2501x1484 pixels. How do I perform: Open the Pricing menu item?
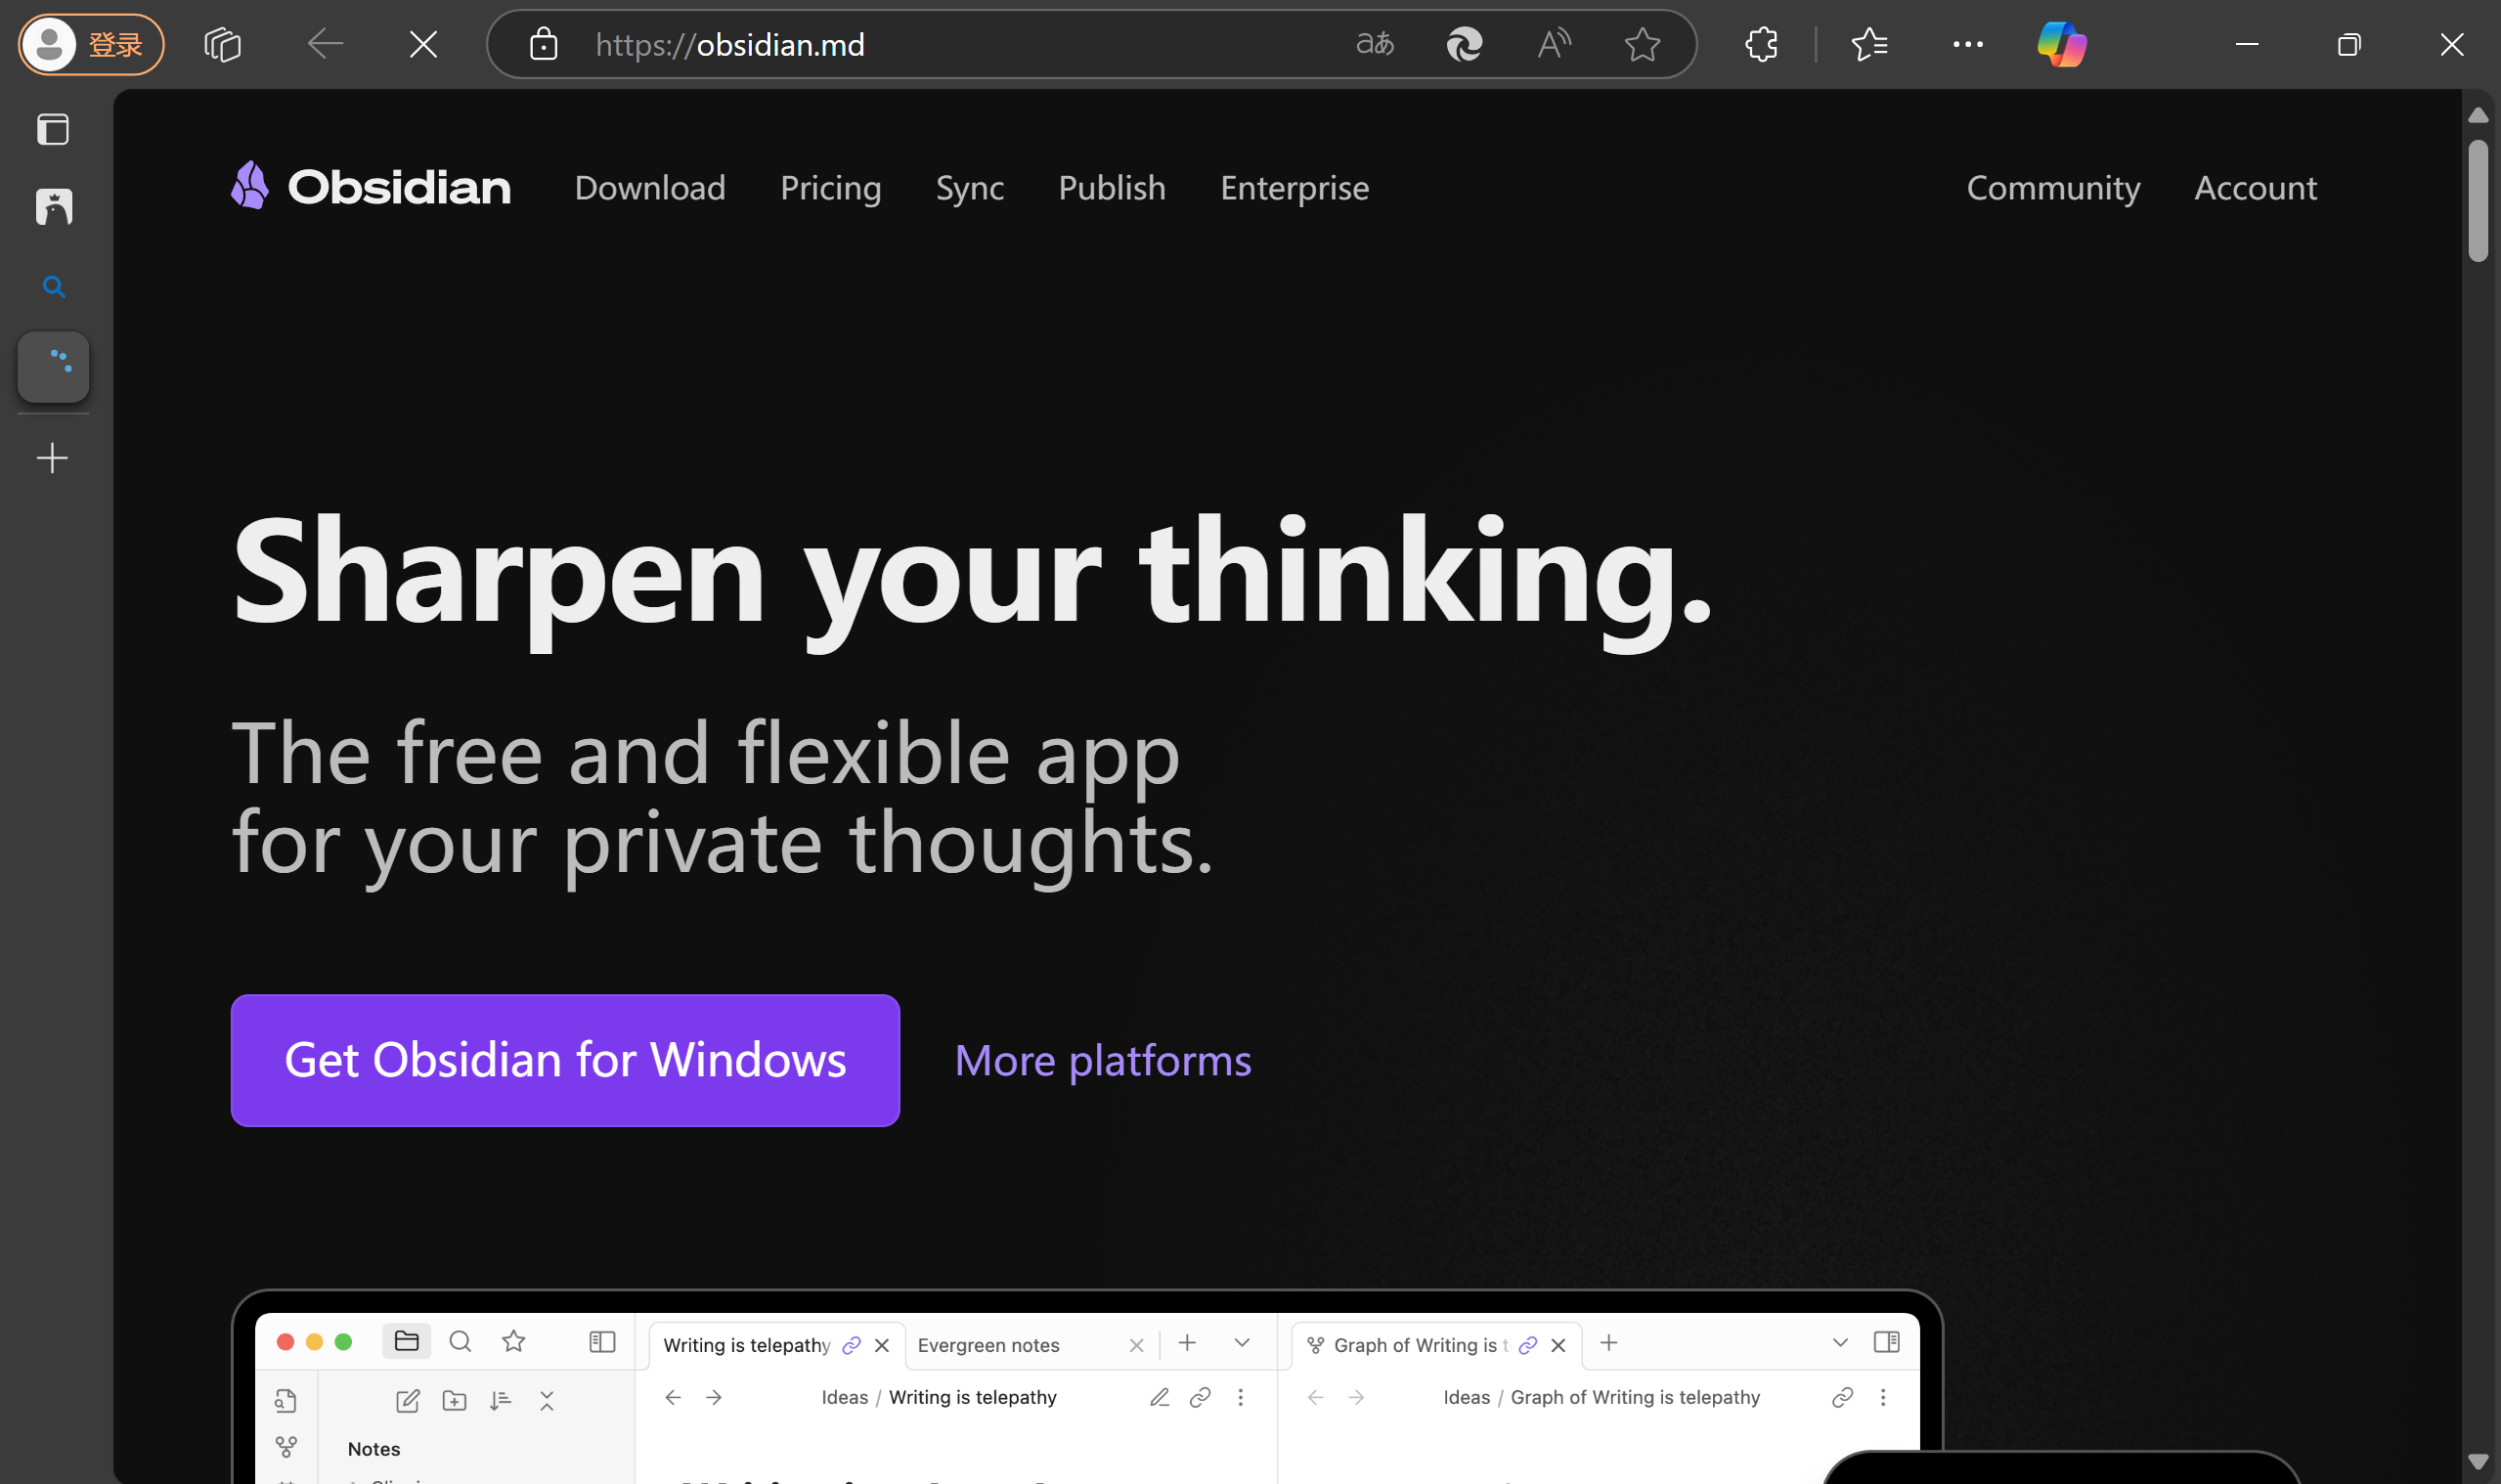[830, 188]
